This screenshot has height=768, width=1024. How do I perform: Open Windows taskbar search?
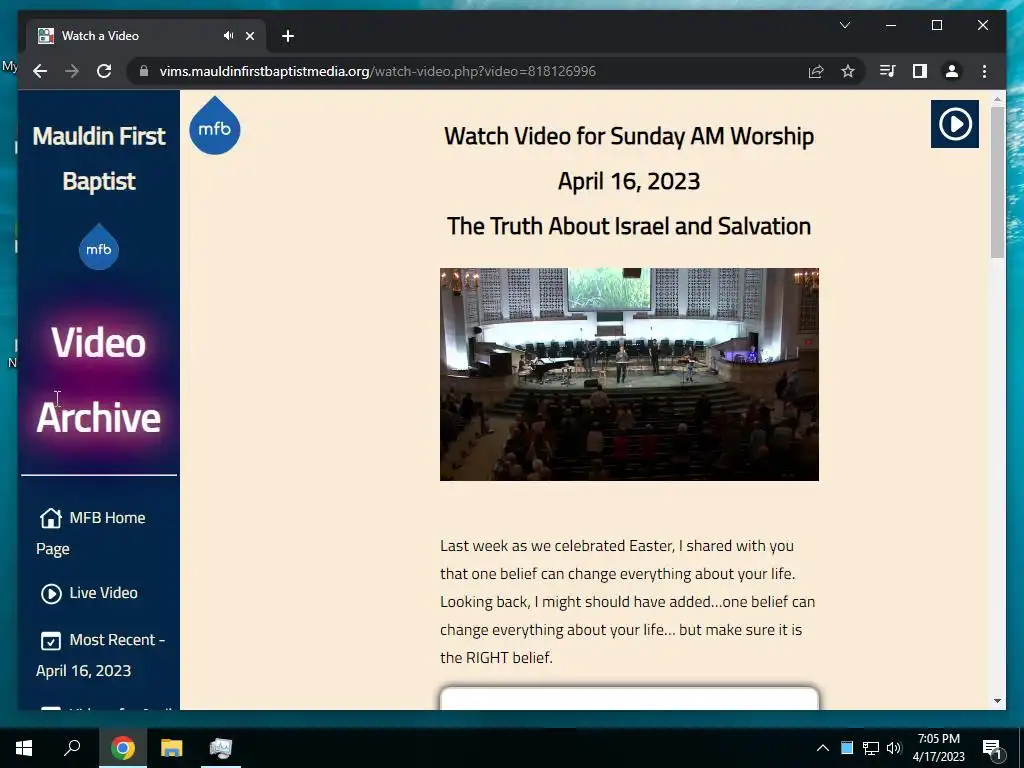point(72,748)
